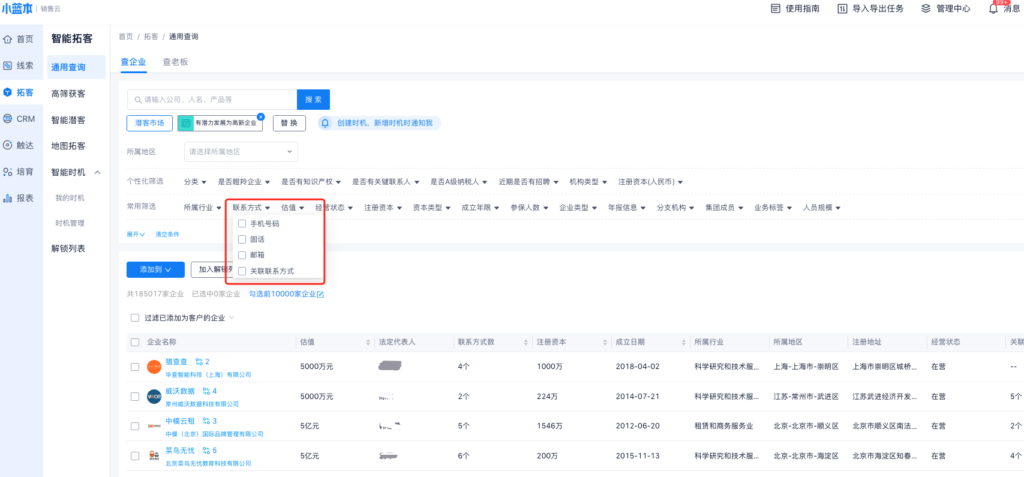Open the 请选择所属地区 region dropdown
The width and height of the screenshot is (1024, 477).
(x=240, y=152)
